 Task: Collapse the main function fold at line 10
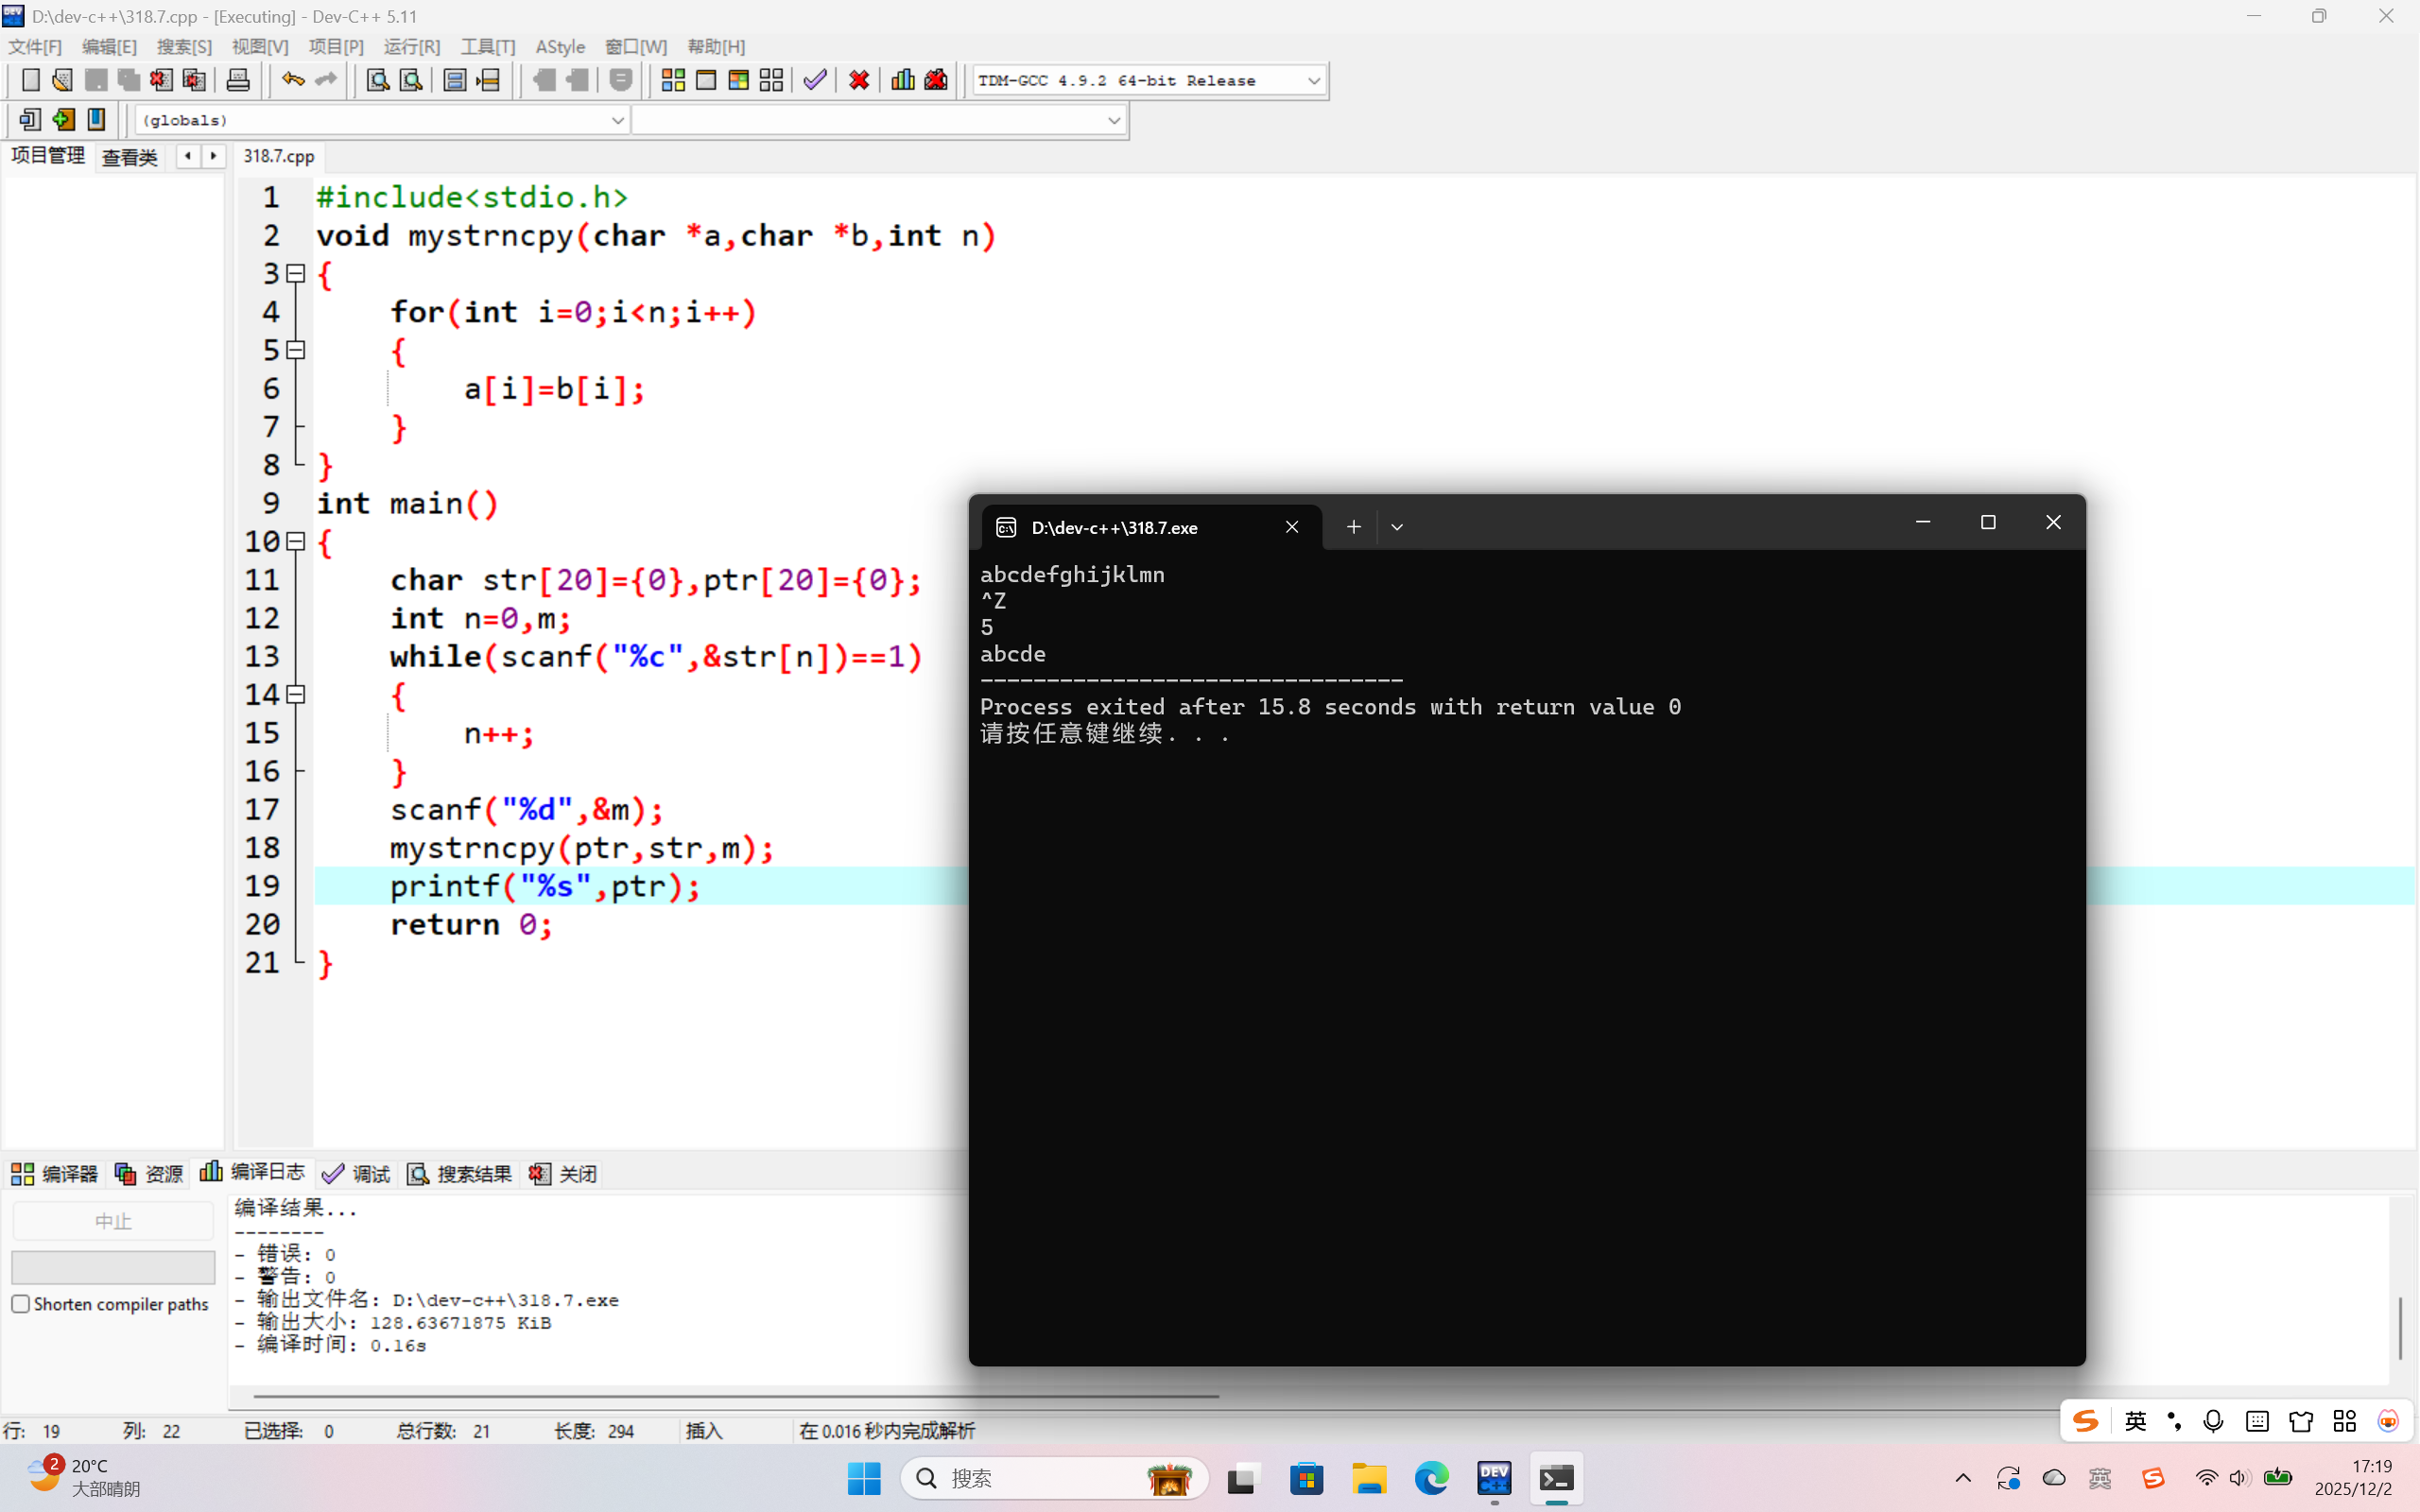tap(296, 541)
